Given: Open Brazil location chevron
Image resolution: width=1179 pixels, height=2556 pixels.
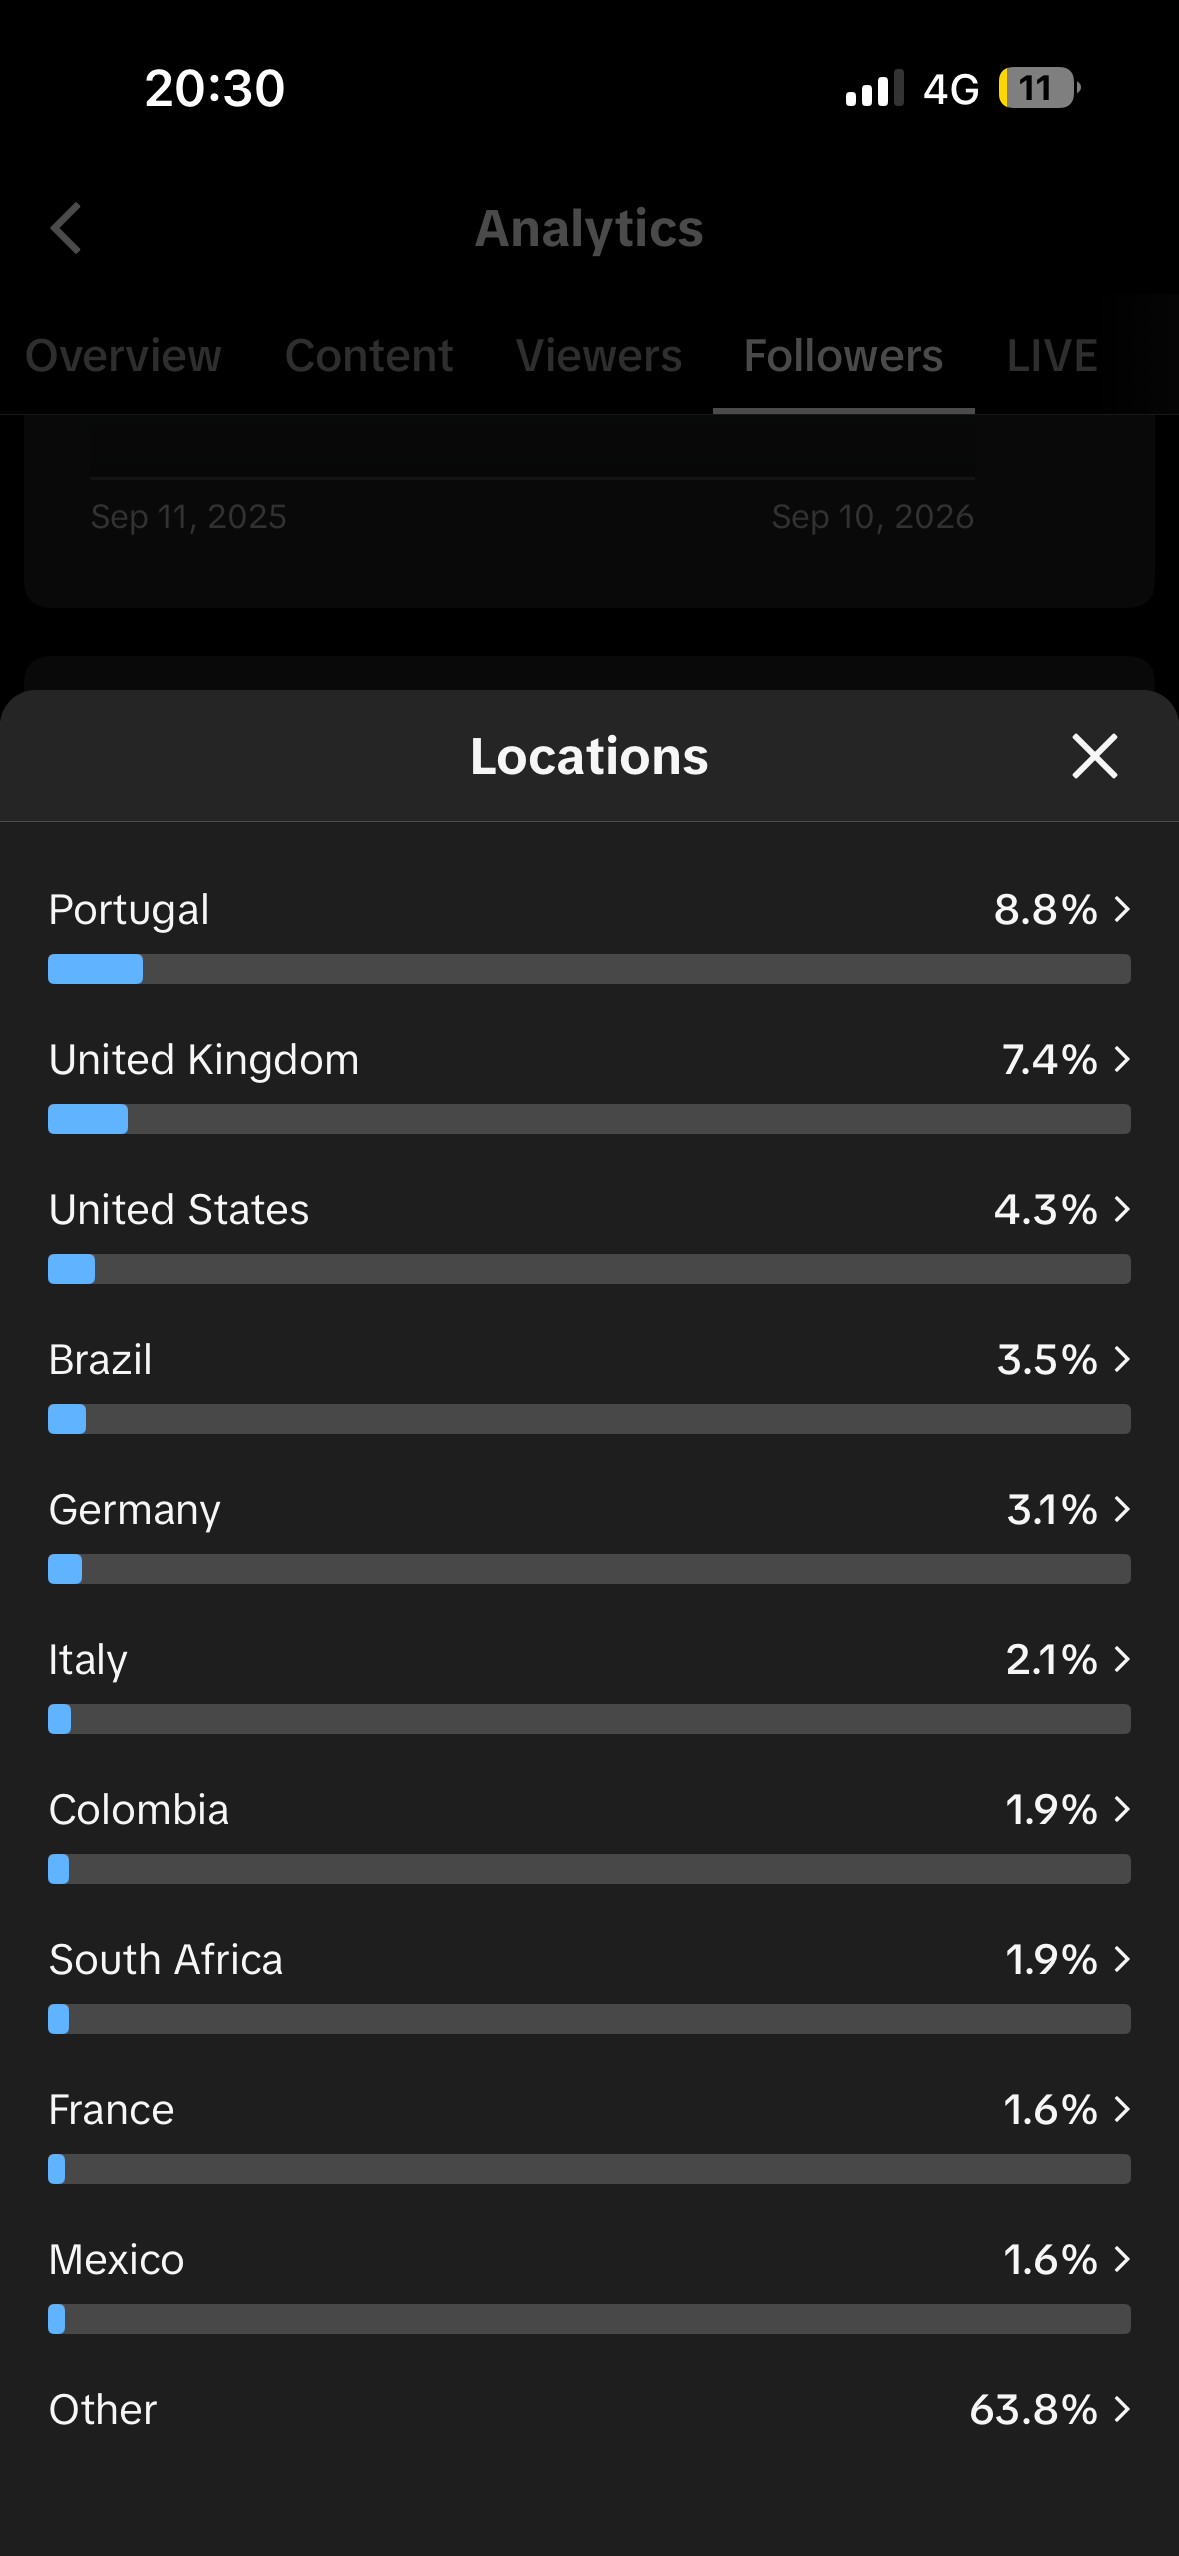Looking at the screenshot, I should pyautogui.click(x=1122, y=1359).
